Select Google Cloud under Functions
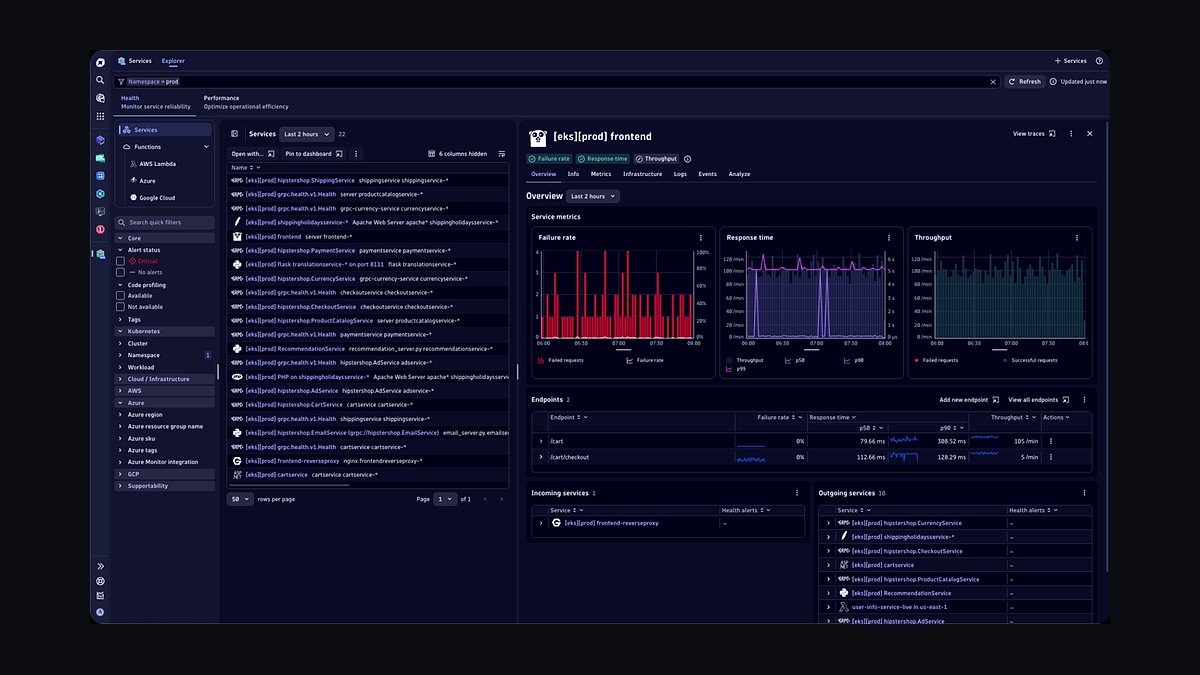 pos(157,198)
